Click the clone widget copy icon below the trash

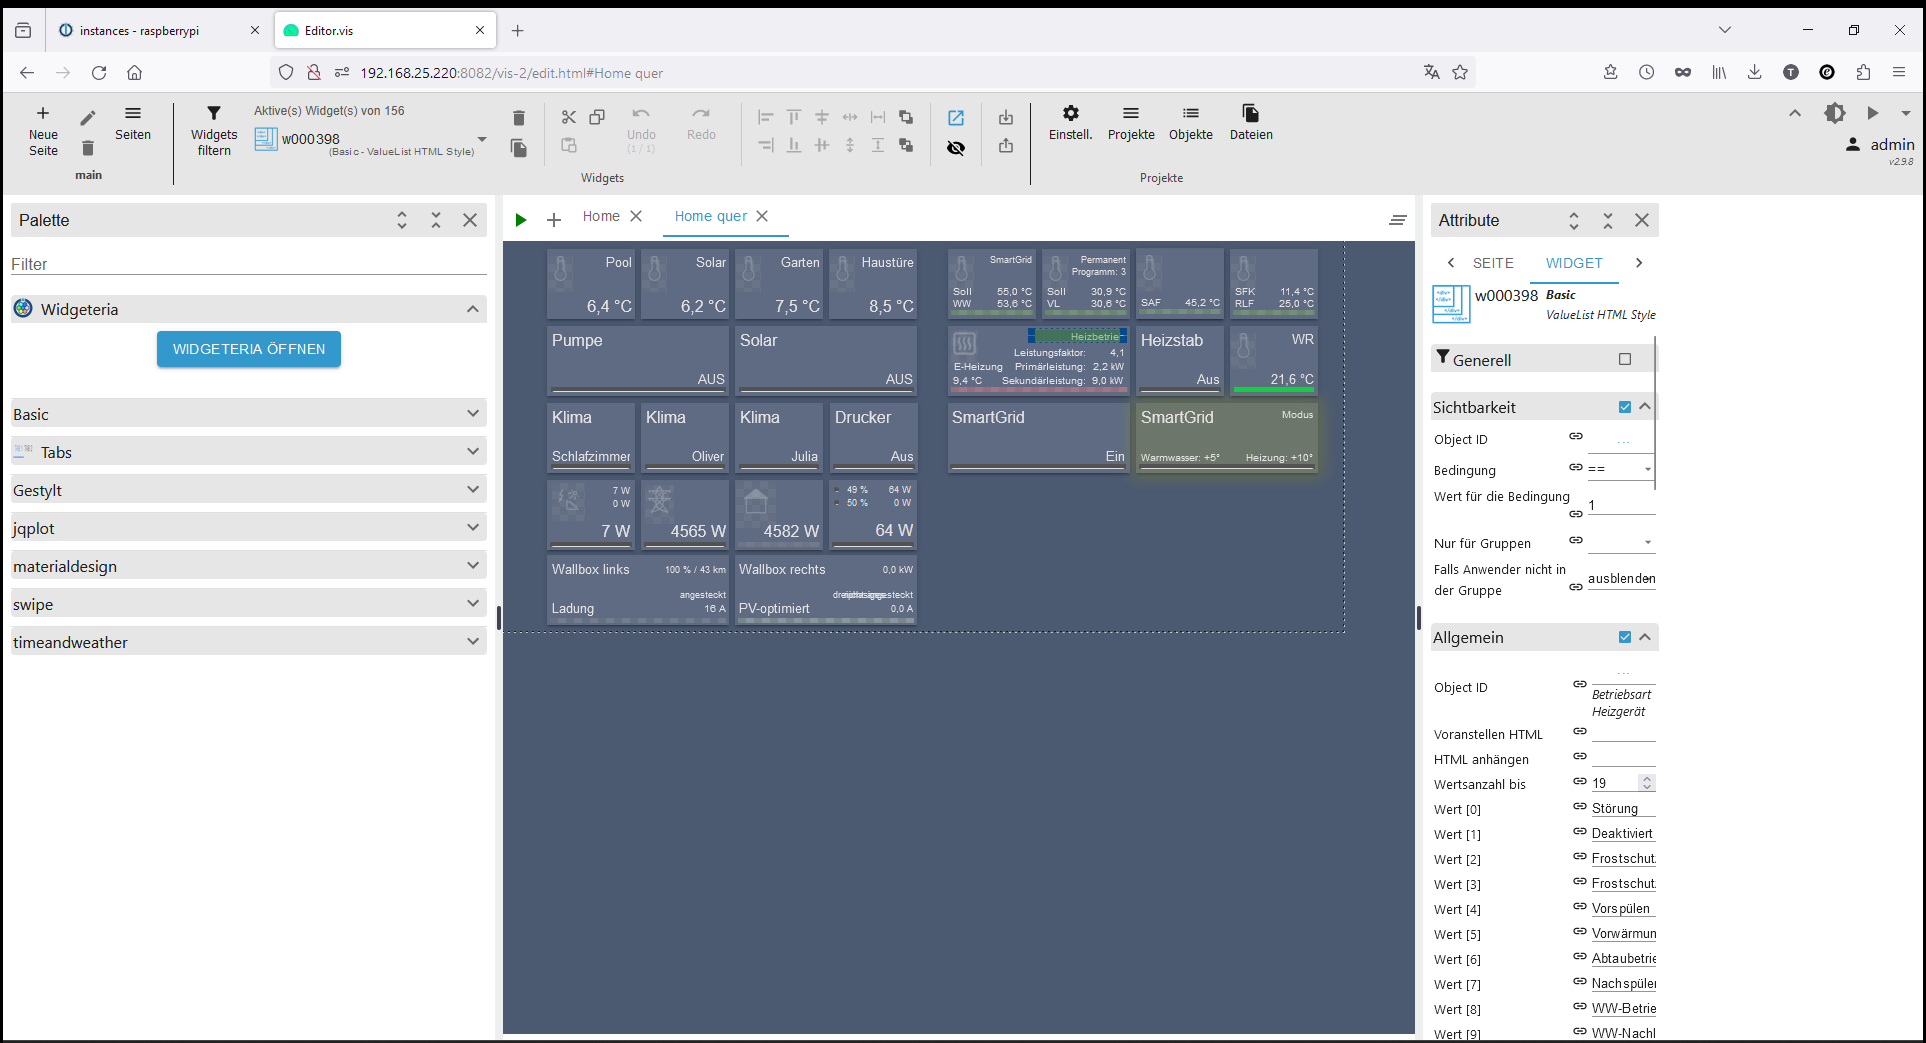point(518,148)
